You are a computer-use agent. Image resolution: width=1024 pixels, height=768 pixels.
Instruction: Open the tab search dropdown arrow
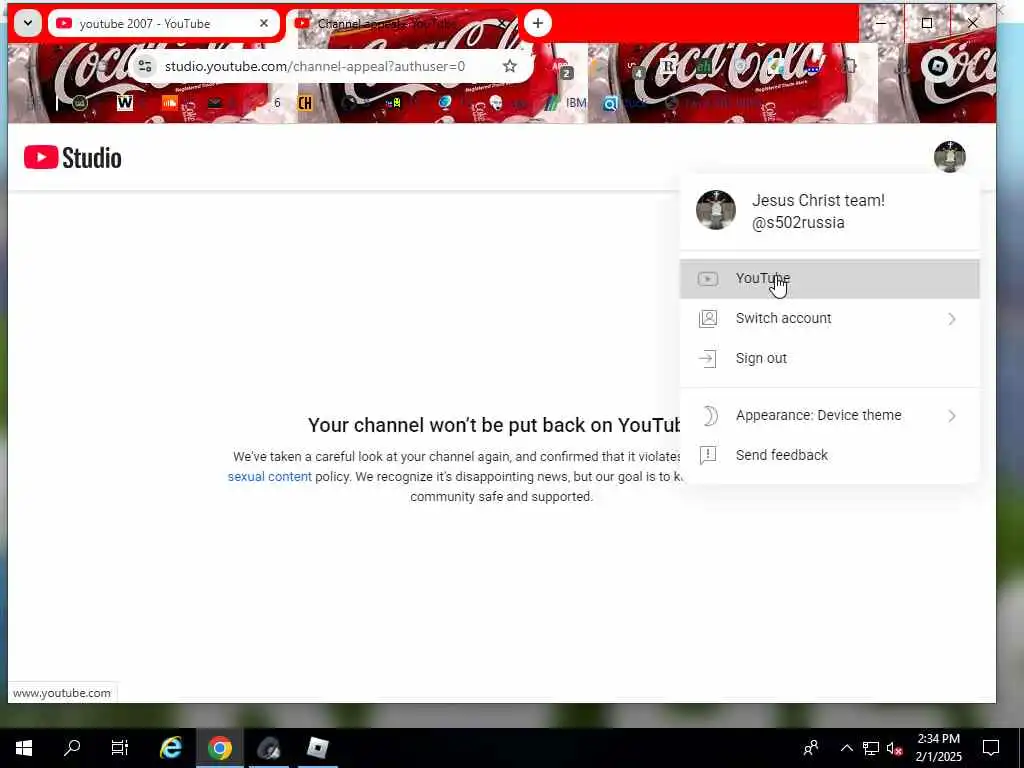27,24
